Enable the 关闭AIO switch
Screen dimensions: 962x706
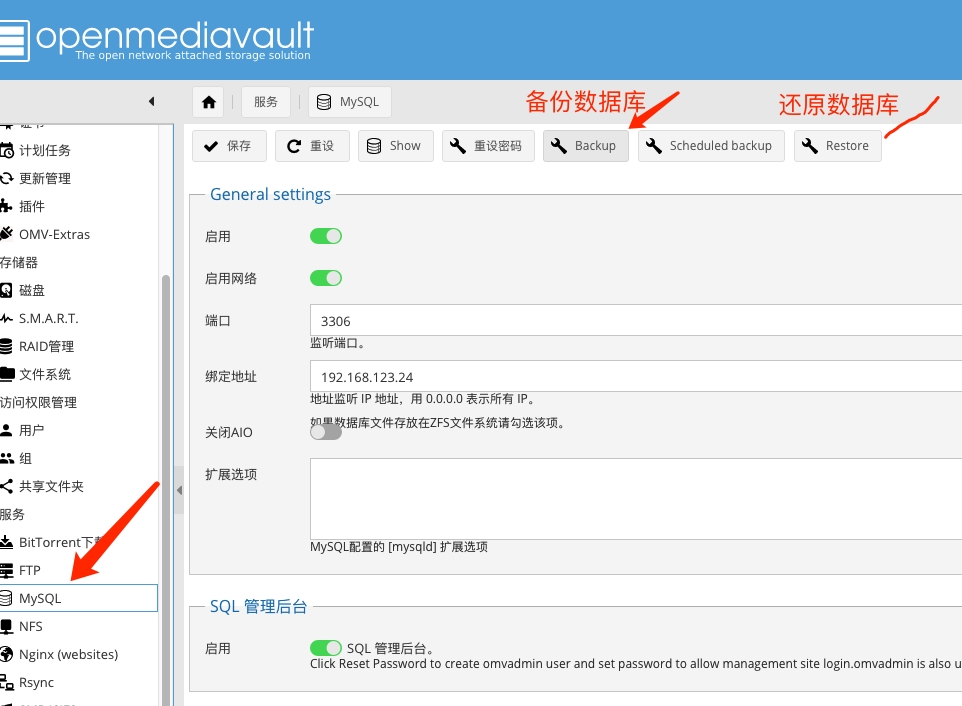pos(325,432)
